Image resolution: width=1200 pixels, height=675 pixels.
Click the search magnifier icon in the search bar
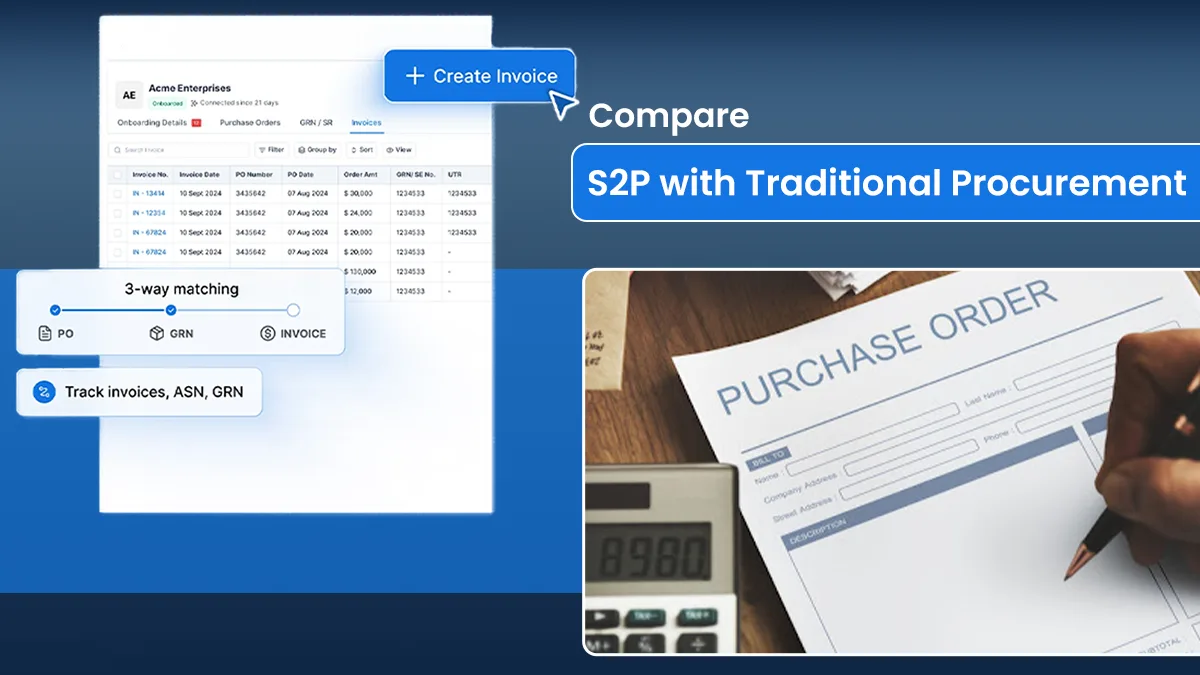(116, 149)
